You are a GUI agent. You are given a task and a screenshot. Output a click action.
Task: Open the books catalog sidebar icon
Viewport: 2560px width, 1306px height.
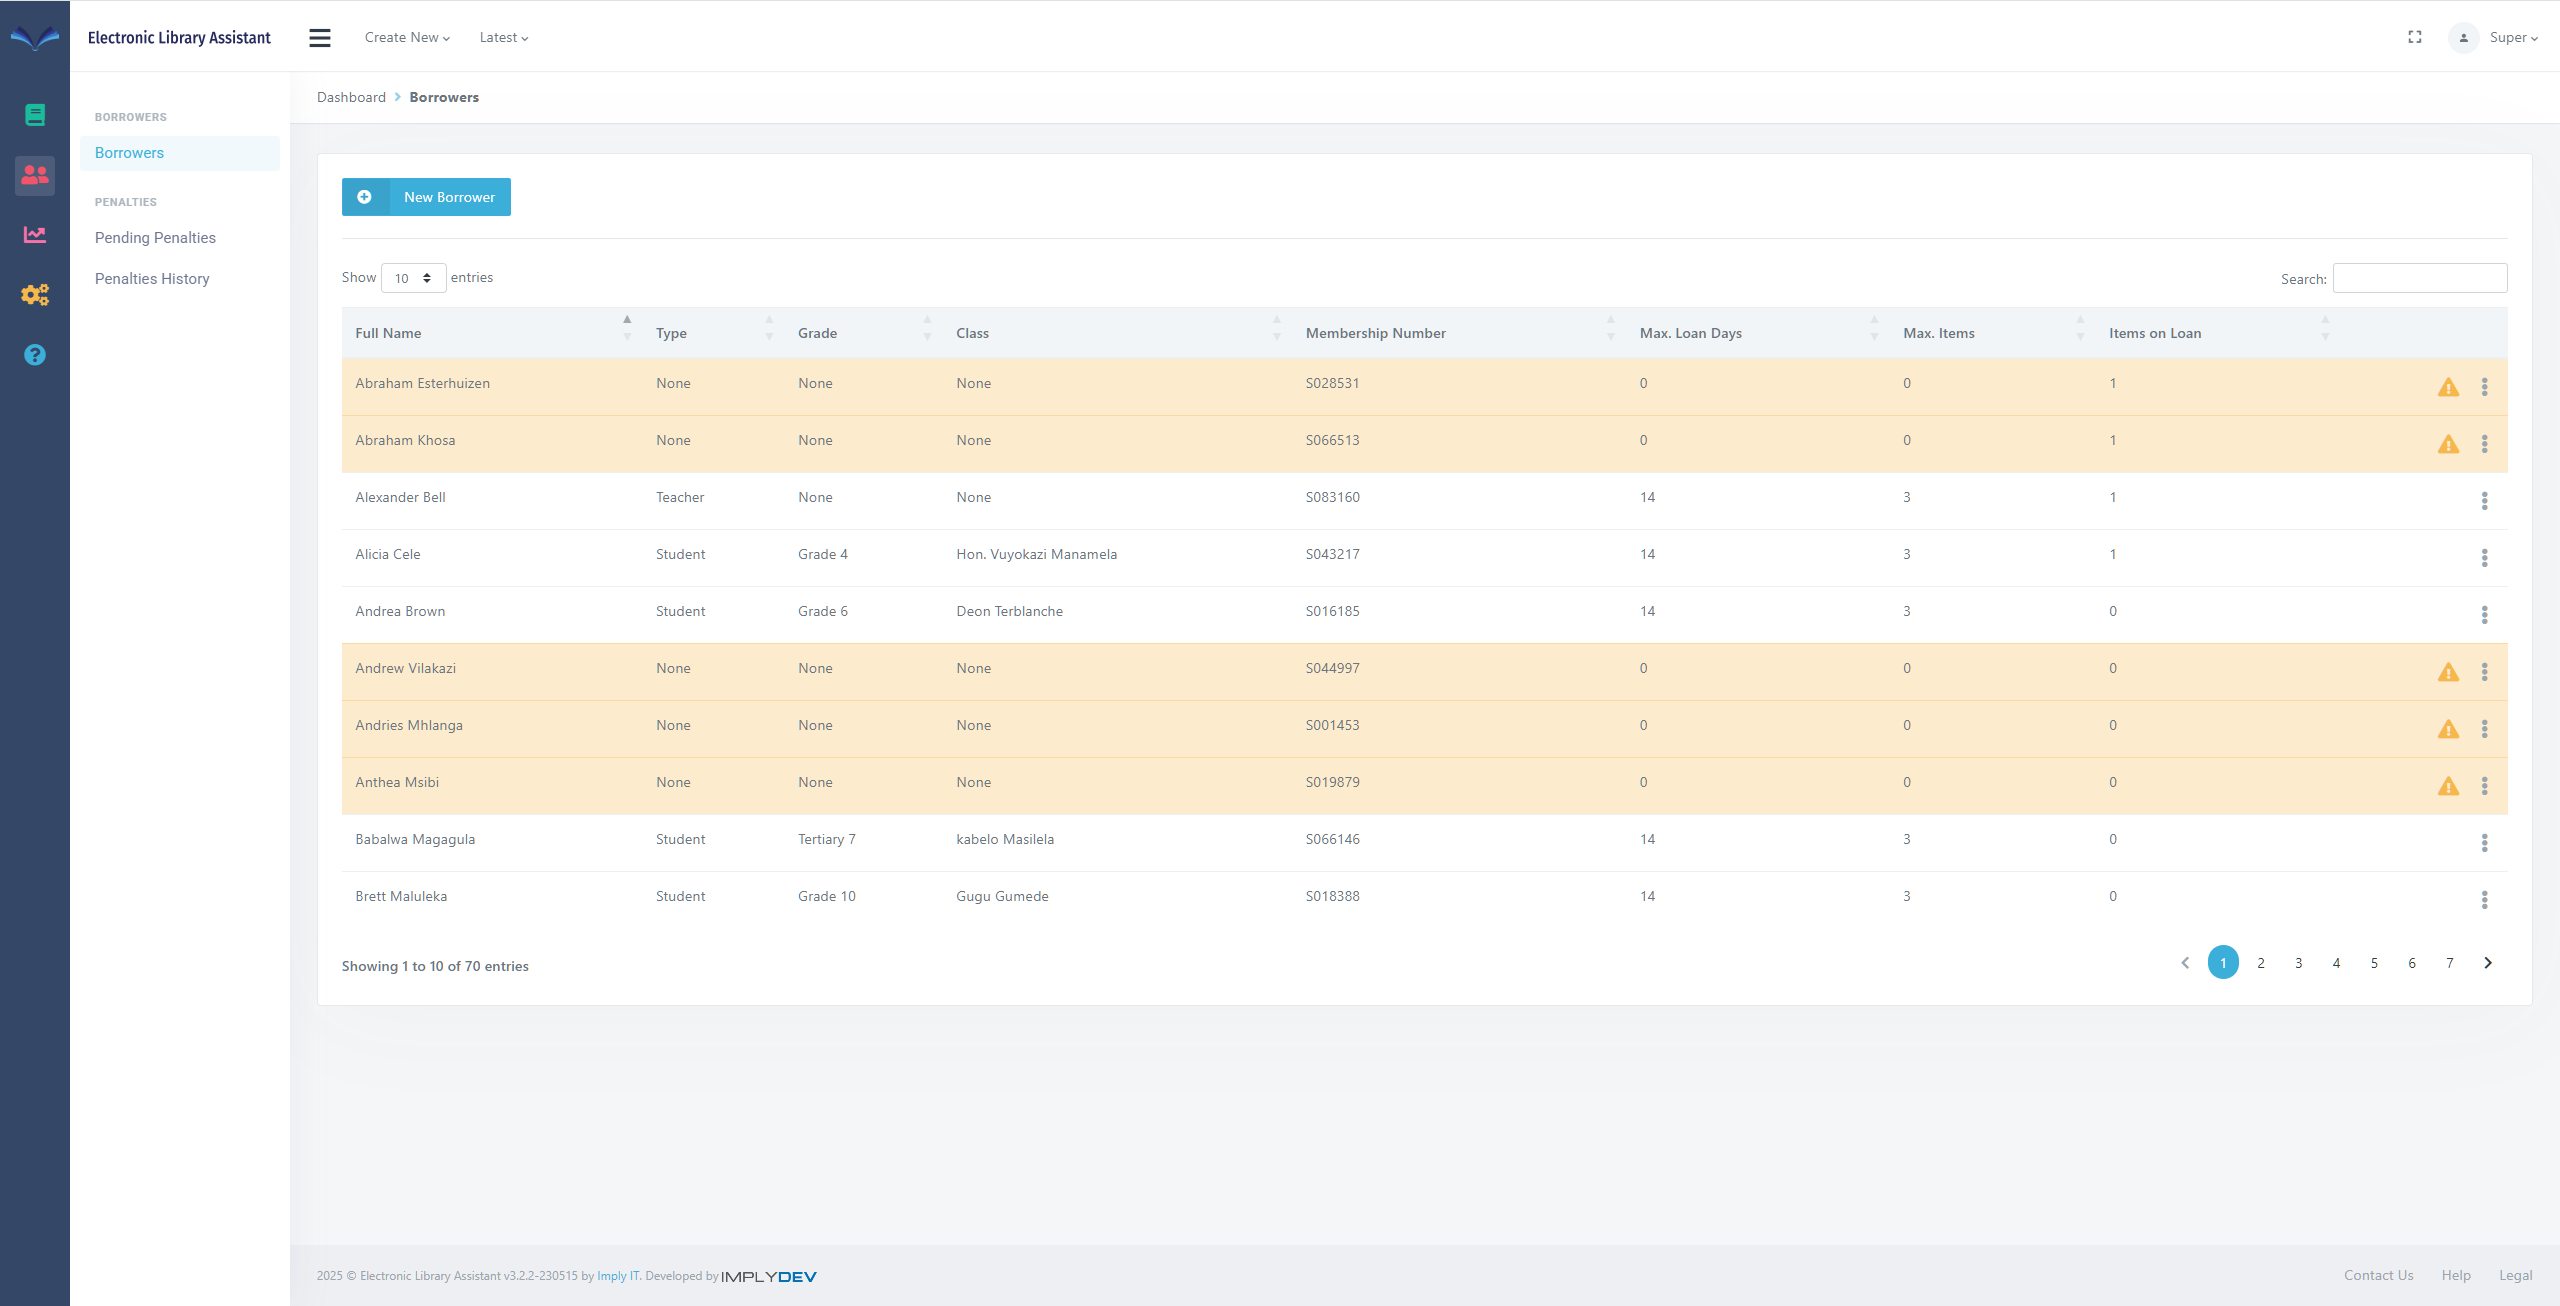click(x=35, y=115)
